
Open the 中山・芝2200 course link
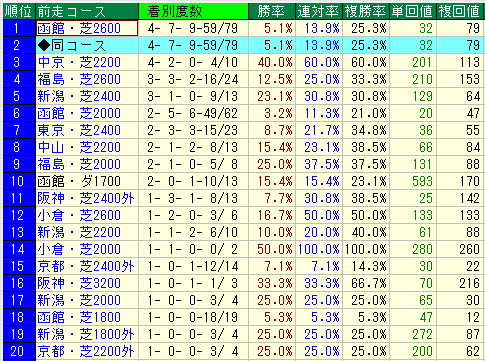pyautogui.click(x=79, y=147)
